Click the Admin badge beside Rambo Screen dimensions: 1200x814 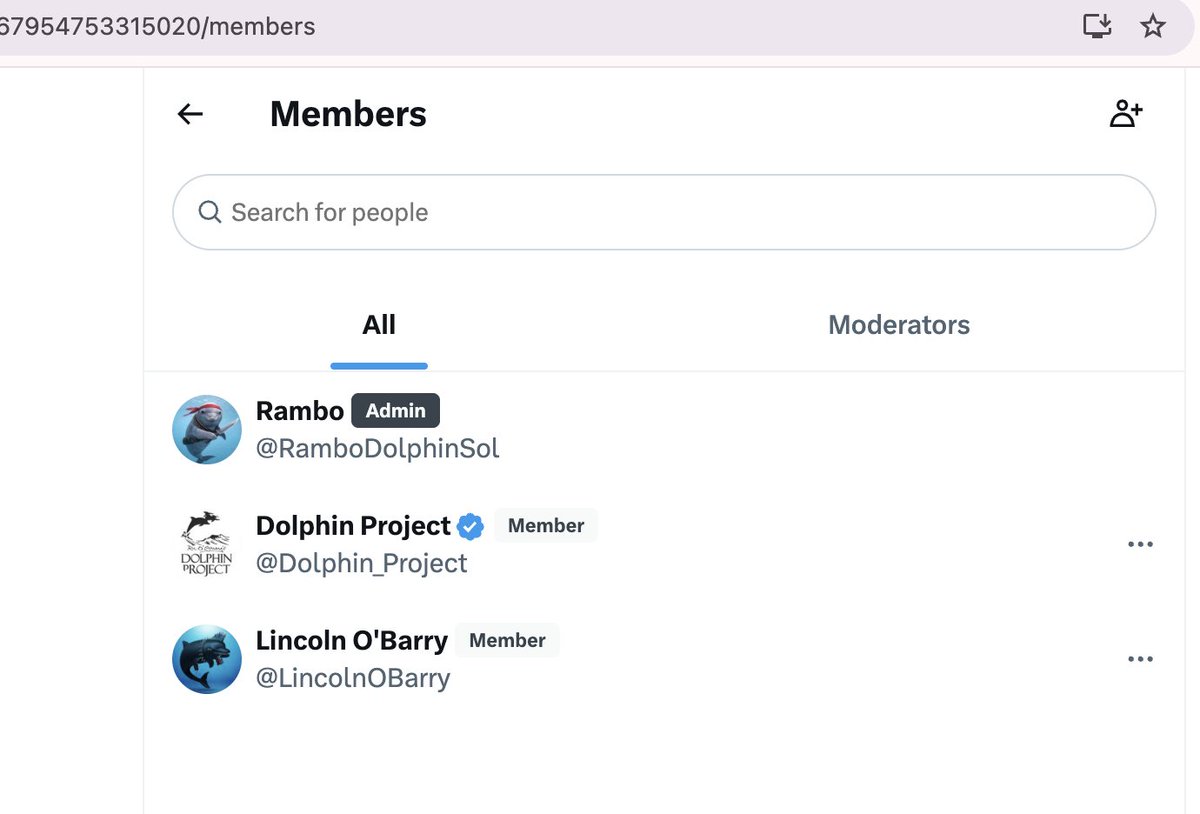[396, 411]
